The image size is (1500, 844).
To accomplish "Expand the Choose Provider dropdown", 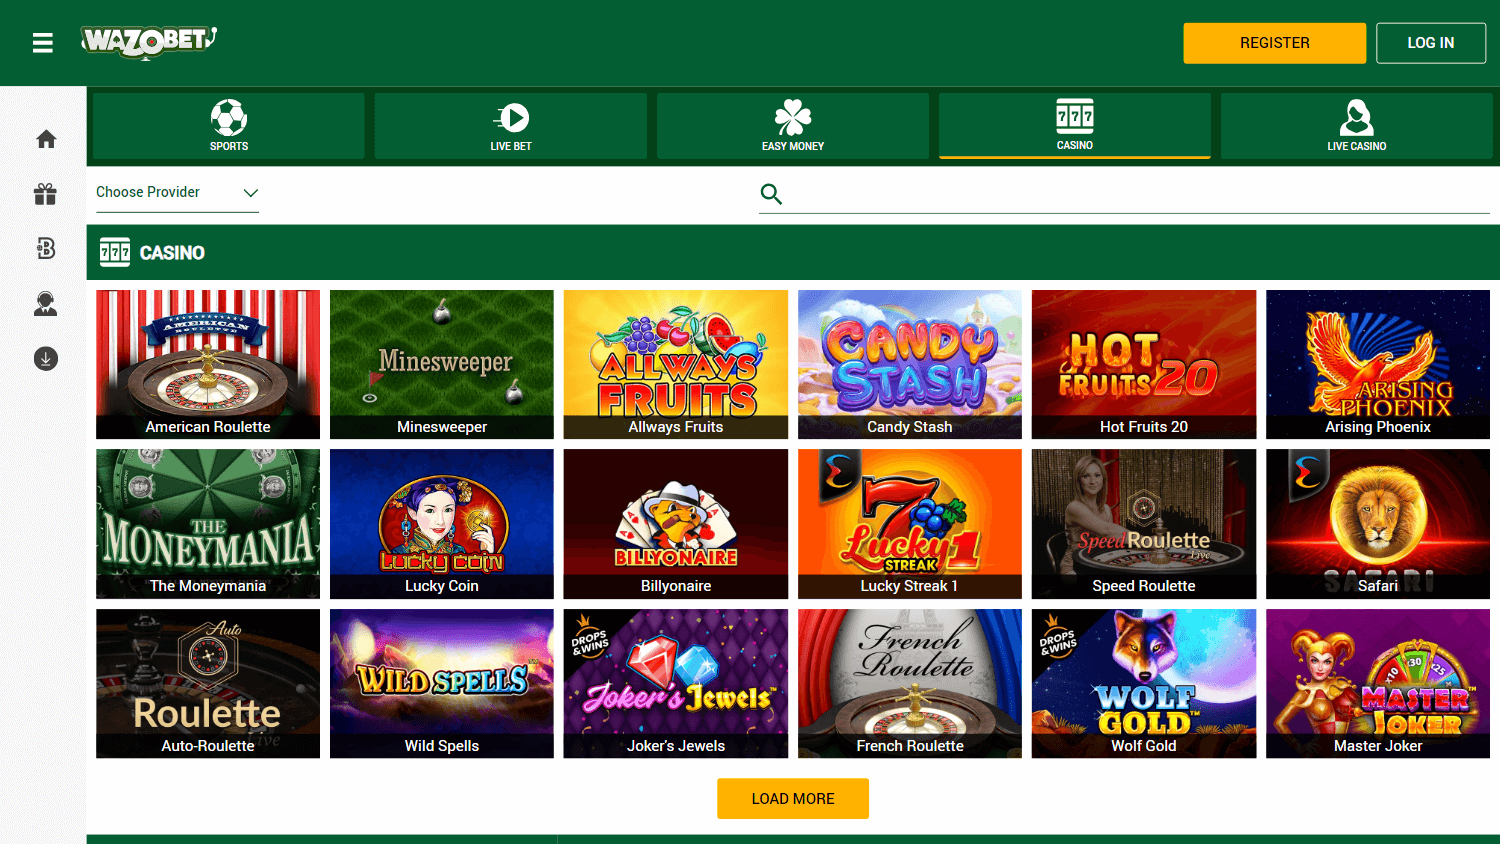I will click(177, 192).
